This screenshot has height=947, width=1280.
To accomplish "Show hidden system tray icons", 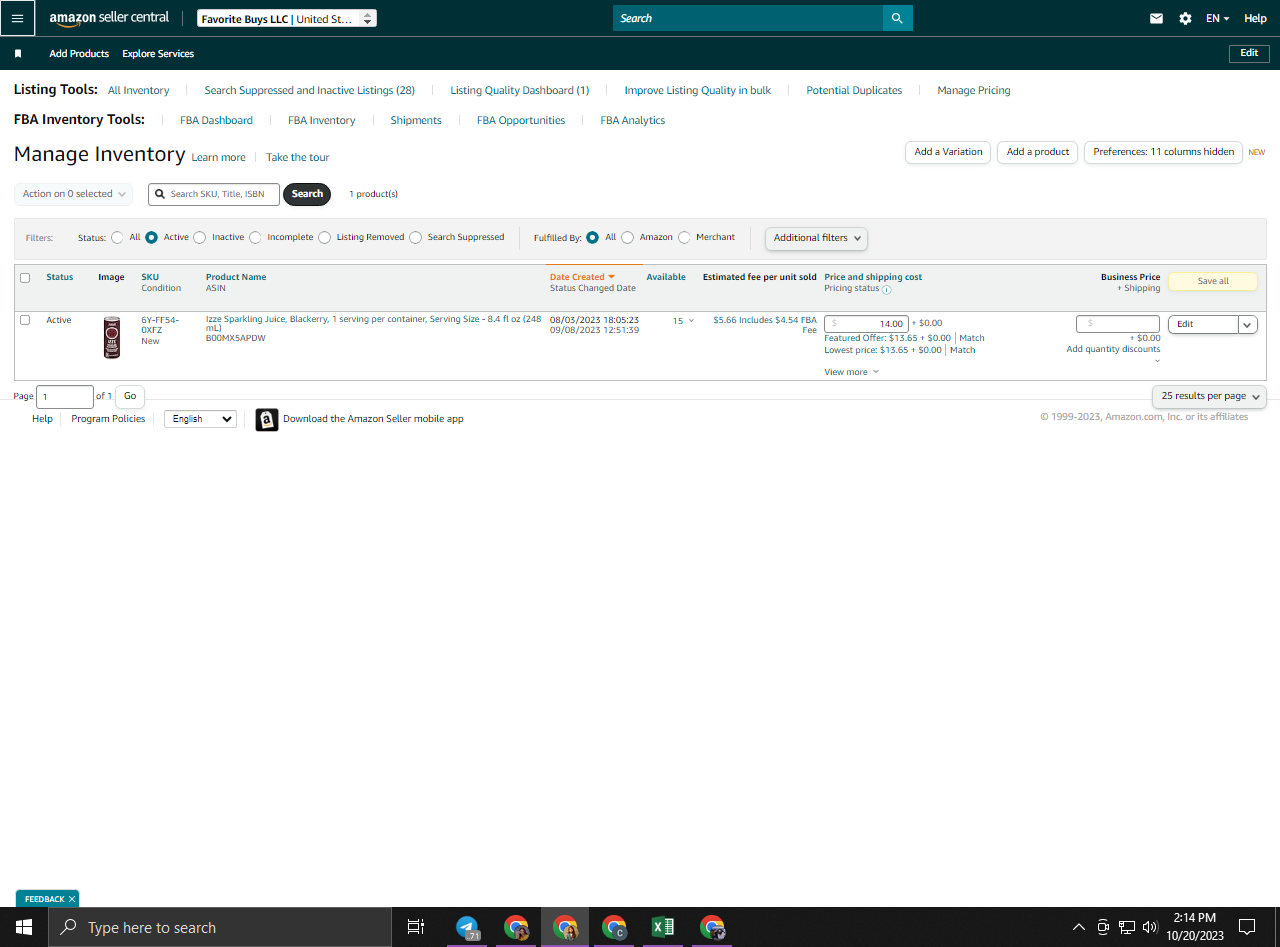I will click(x=1078, y=927).
